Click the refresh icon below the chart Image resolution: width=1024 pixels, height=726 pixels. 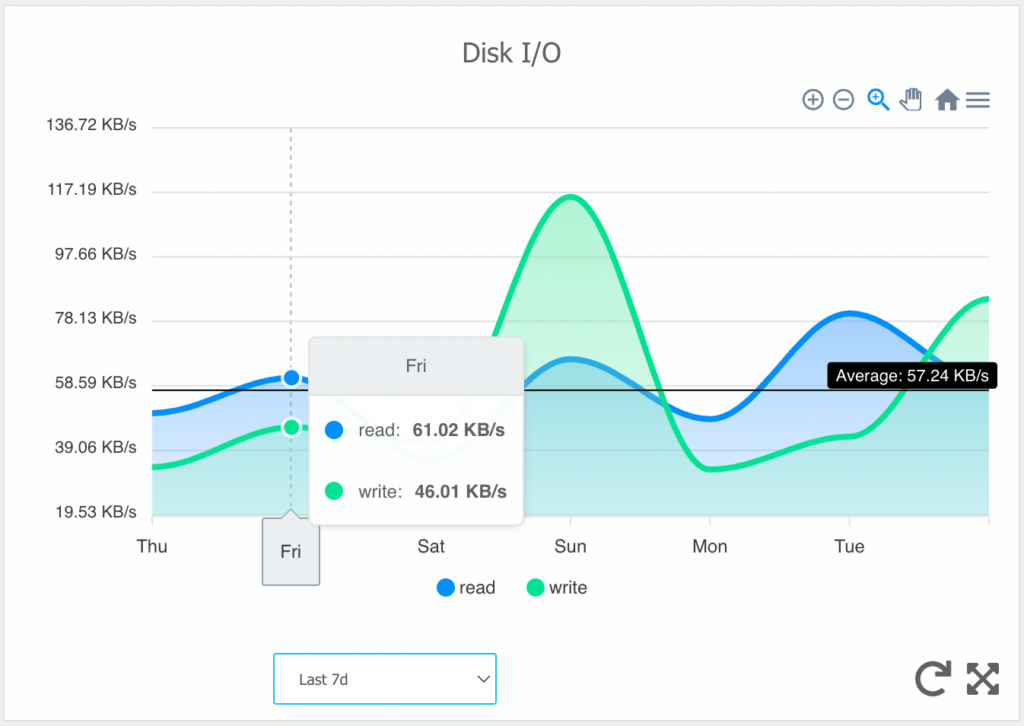(932, 678)
